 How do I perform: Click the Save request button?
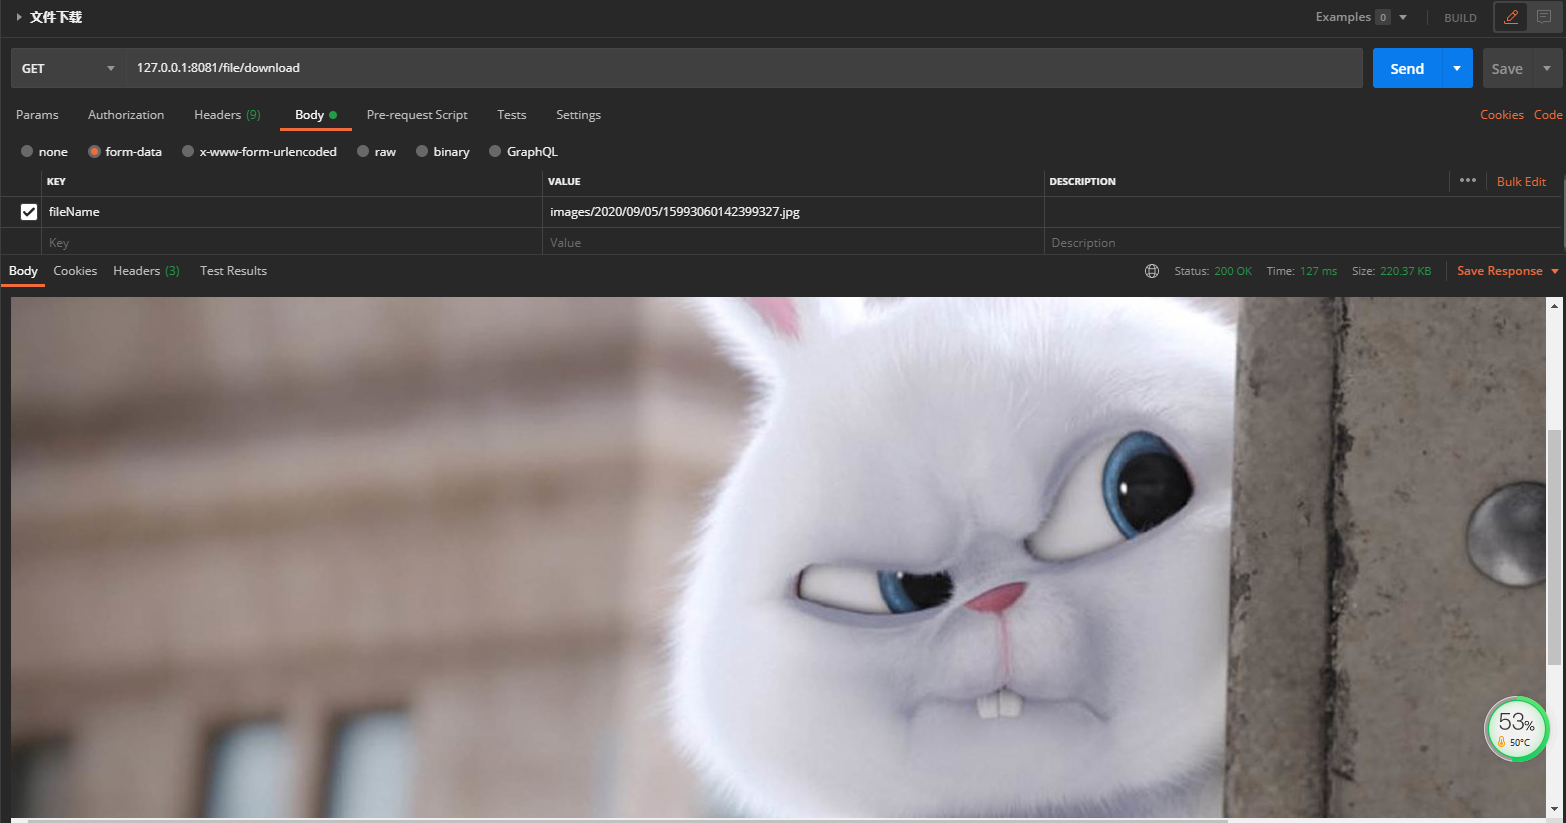(1507, 68)
